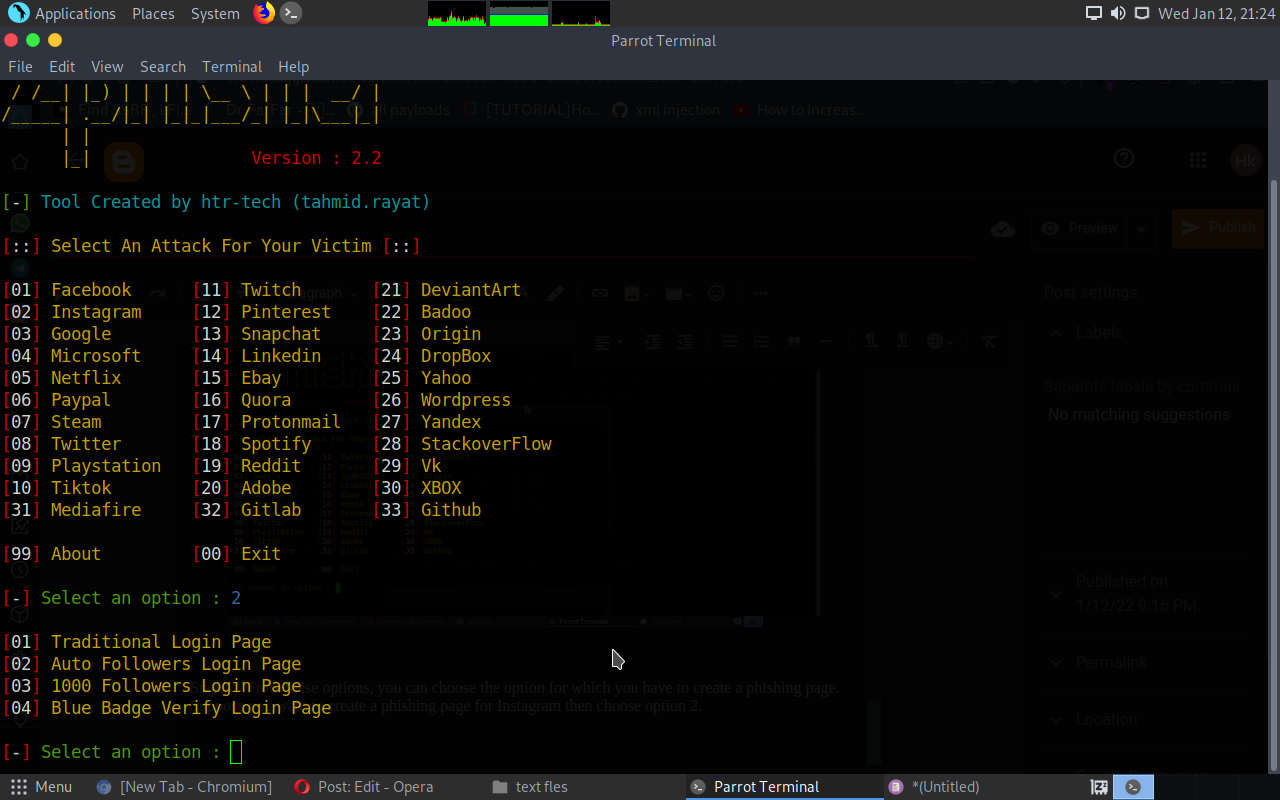Click the 'Netflix' list entry

(x=86, y=378)
